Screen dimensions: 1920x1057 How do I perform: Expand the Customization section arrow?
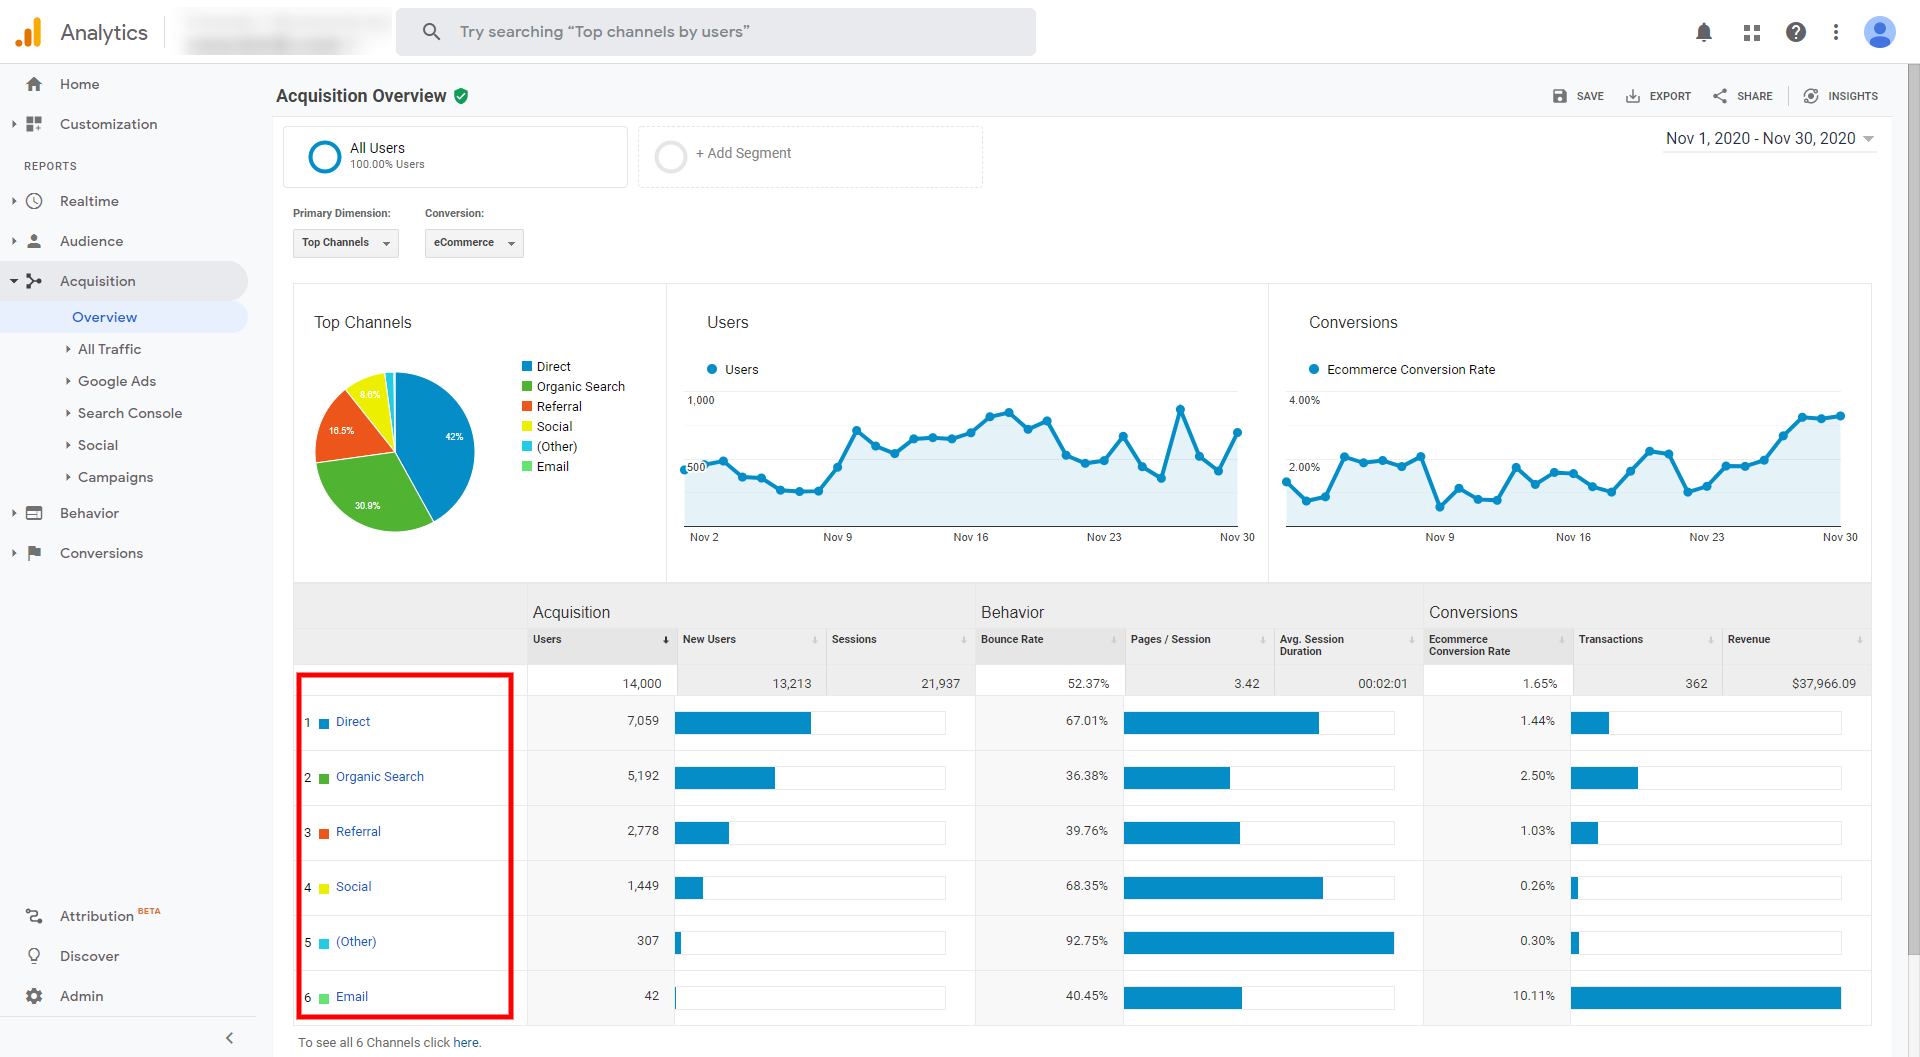coord(13,124)
